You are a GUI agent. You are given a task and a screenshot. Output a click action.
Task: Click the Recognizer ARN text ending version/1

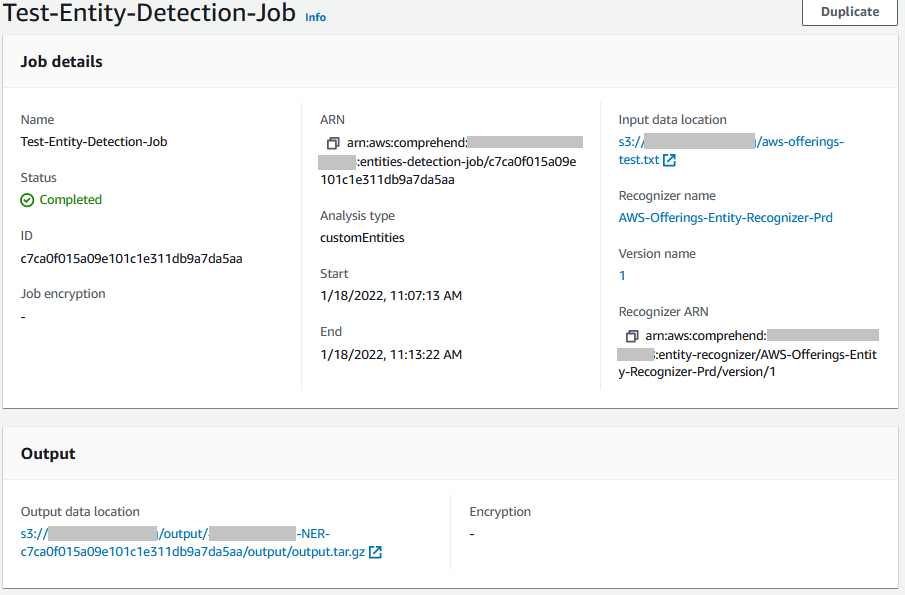(x=748, y=354)
